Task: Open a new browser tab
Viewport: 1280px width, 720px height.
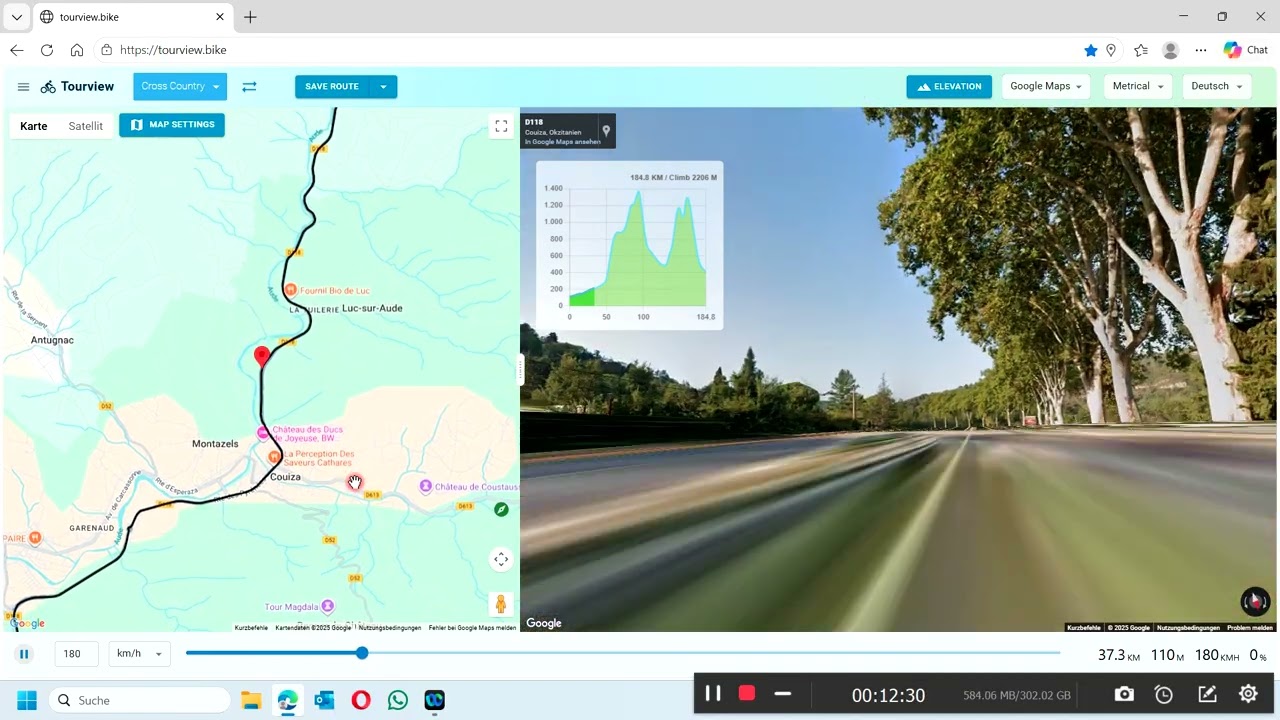Action: pos(250,17)
